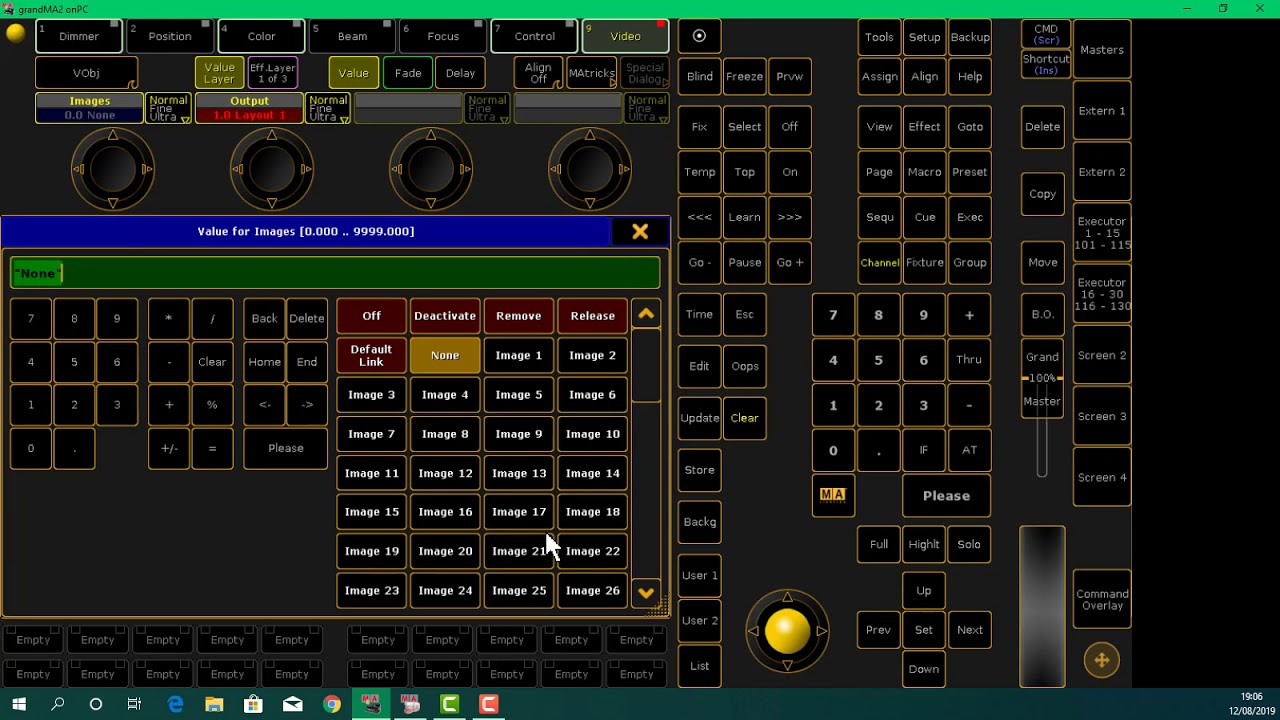The width and height of the screenshot is (1280, 720).
Task: Close the Value for Images dialog
Action: click(640, 231)
